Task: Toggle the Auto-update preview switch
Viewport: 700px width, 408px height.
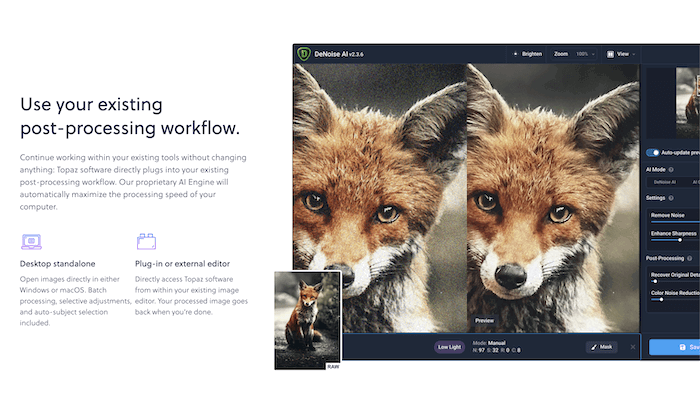Action: [x=653, y=153]
